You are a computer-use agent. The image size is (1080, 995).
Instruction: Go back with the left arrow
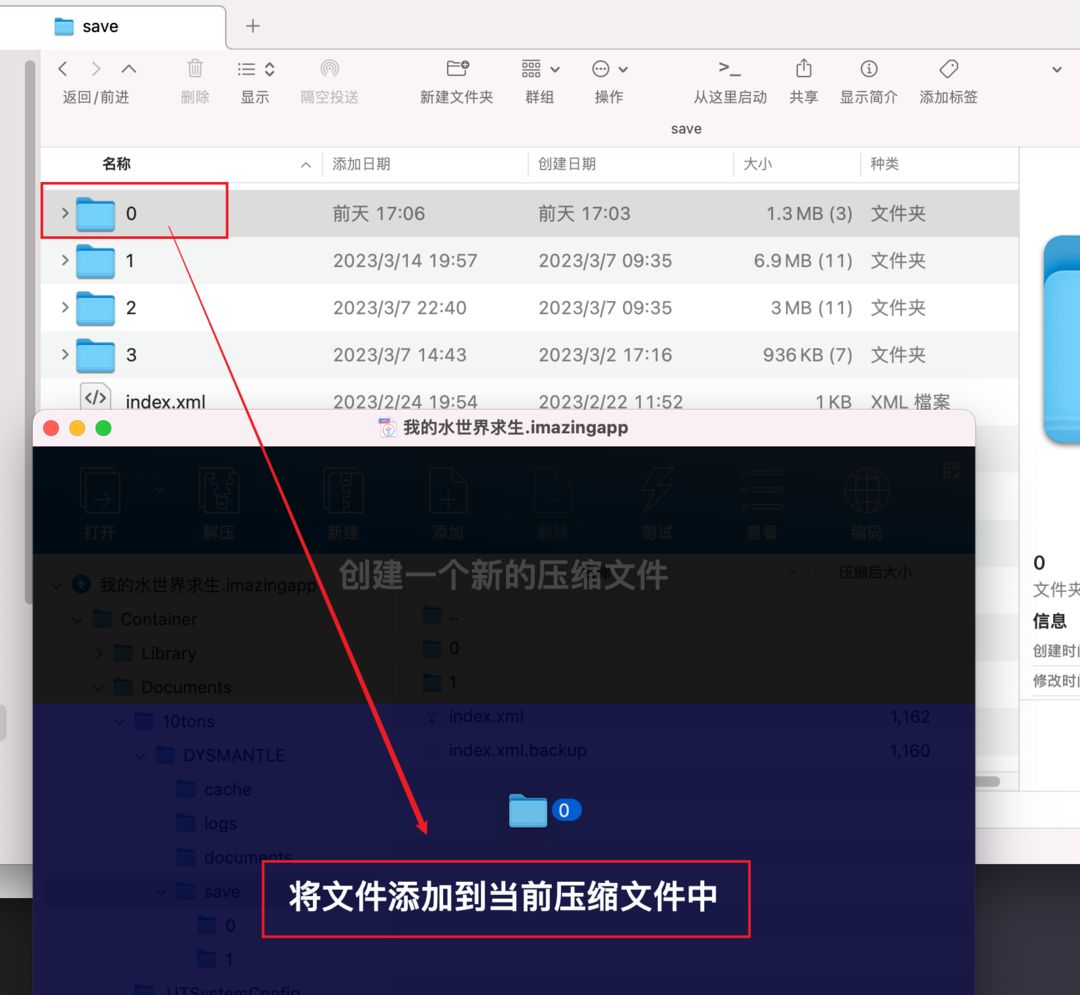point(63,68)
